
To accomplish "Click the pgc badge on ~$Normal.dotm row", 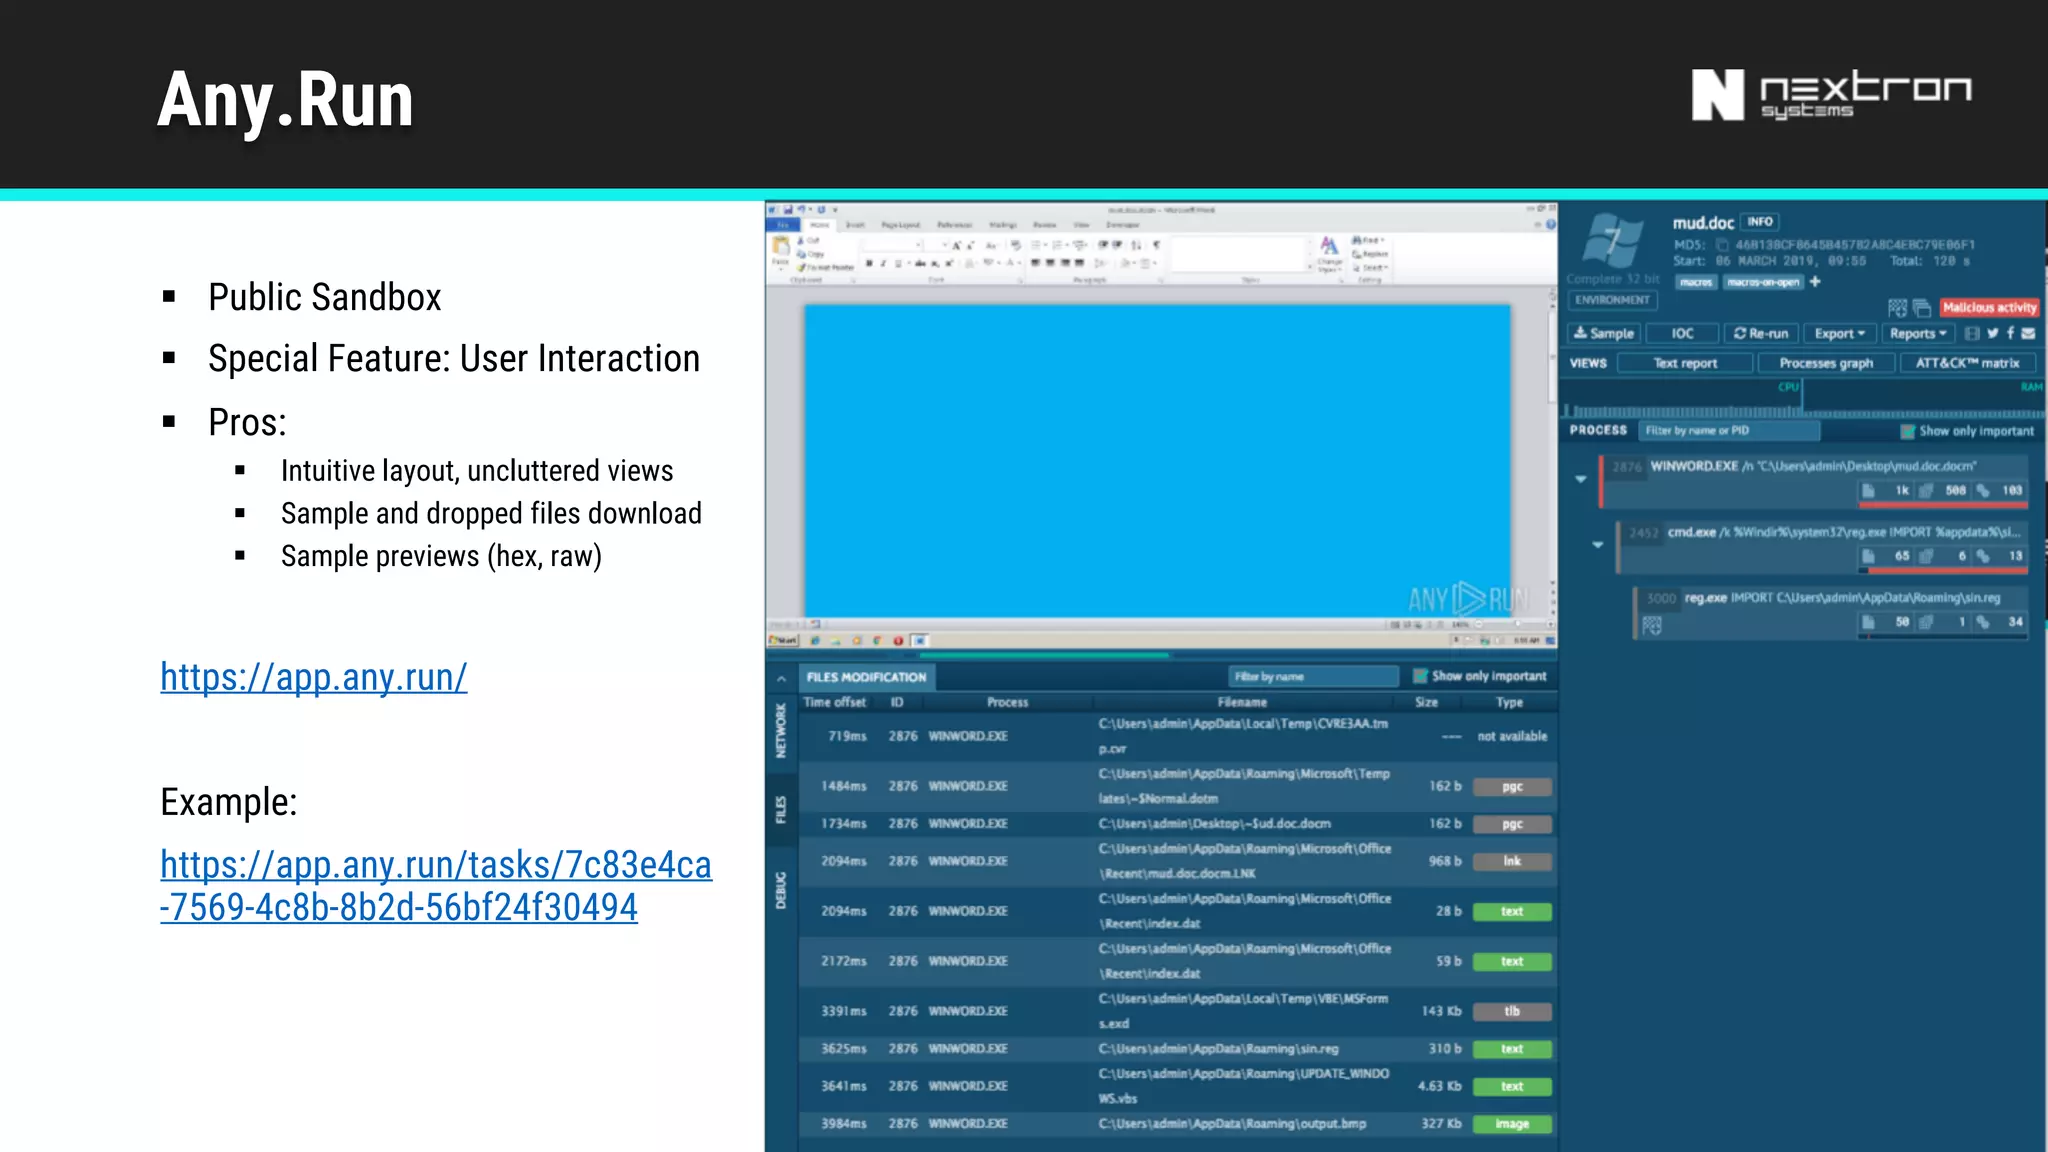I will click(x=1512, y=787).
